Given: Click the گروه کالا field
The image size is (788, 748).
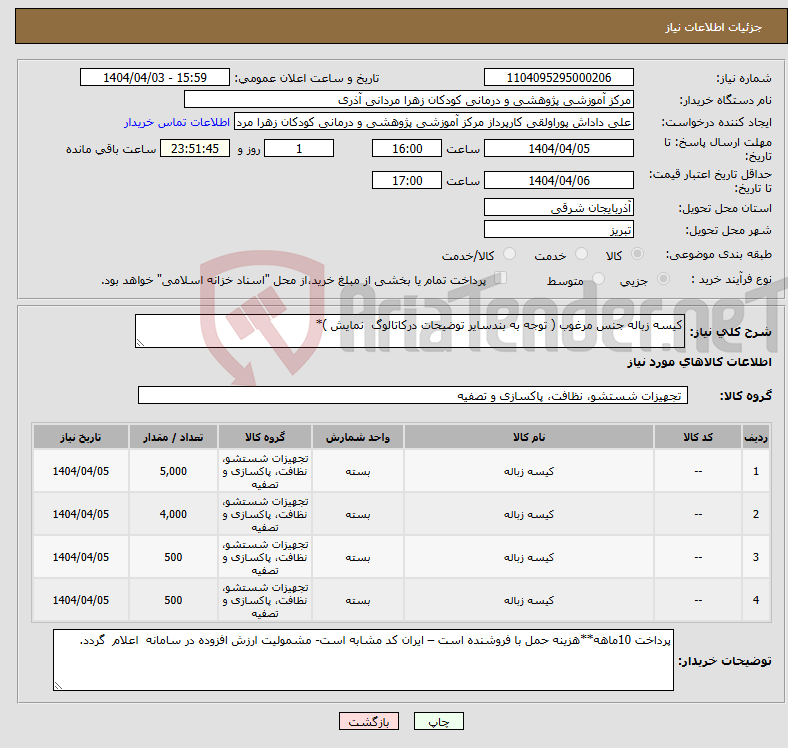Looking at the screenshot, I should click(413, 396).
